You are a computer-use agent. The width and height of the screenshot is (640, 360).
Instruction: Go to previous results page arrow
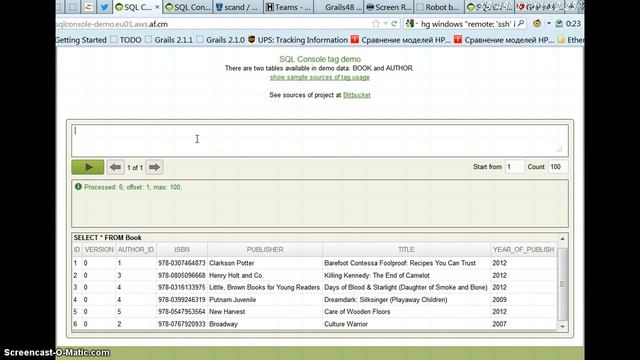[116, 167]
